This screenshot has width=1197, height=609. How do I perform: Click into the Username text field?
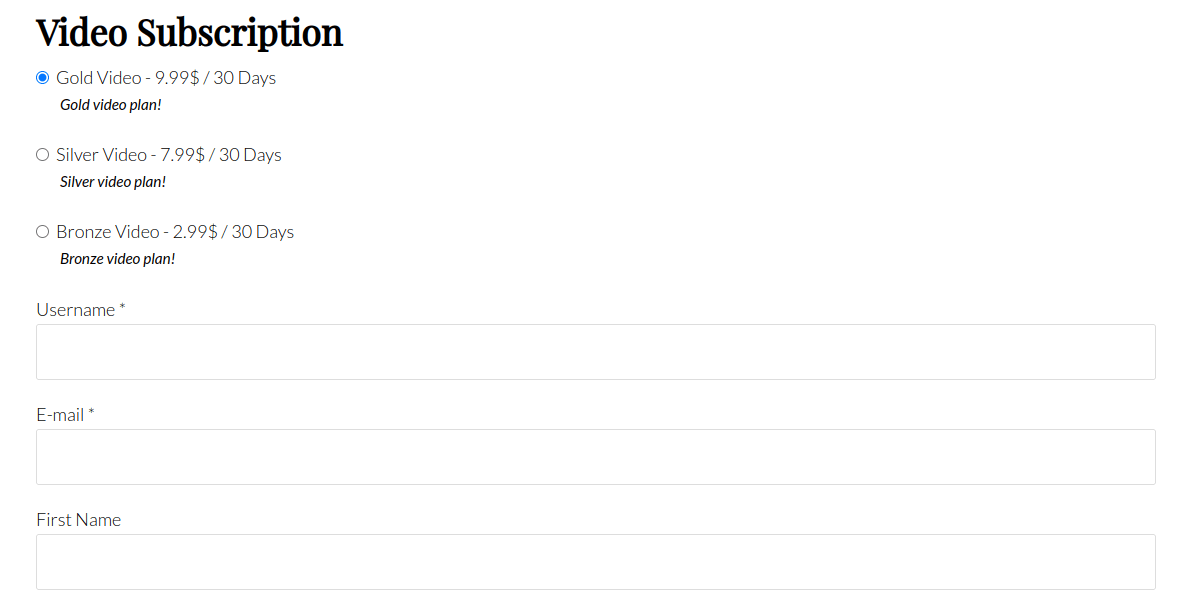(x=595, y=352)
